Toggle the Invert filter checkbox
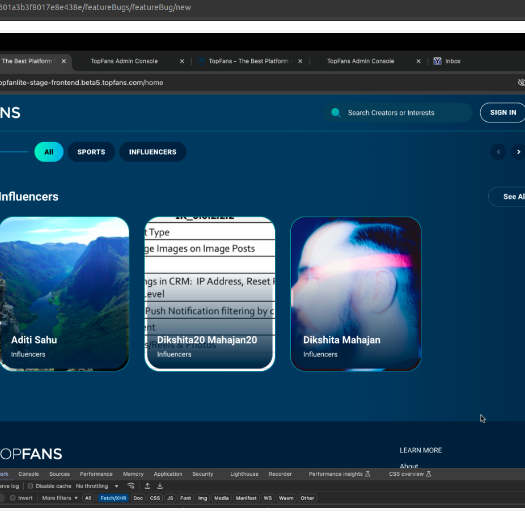This screenshot has width=525, height=525. pyautogui.click(x=13, y=498)
